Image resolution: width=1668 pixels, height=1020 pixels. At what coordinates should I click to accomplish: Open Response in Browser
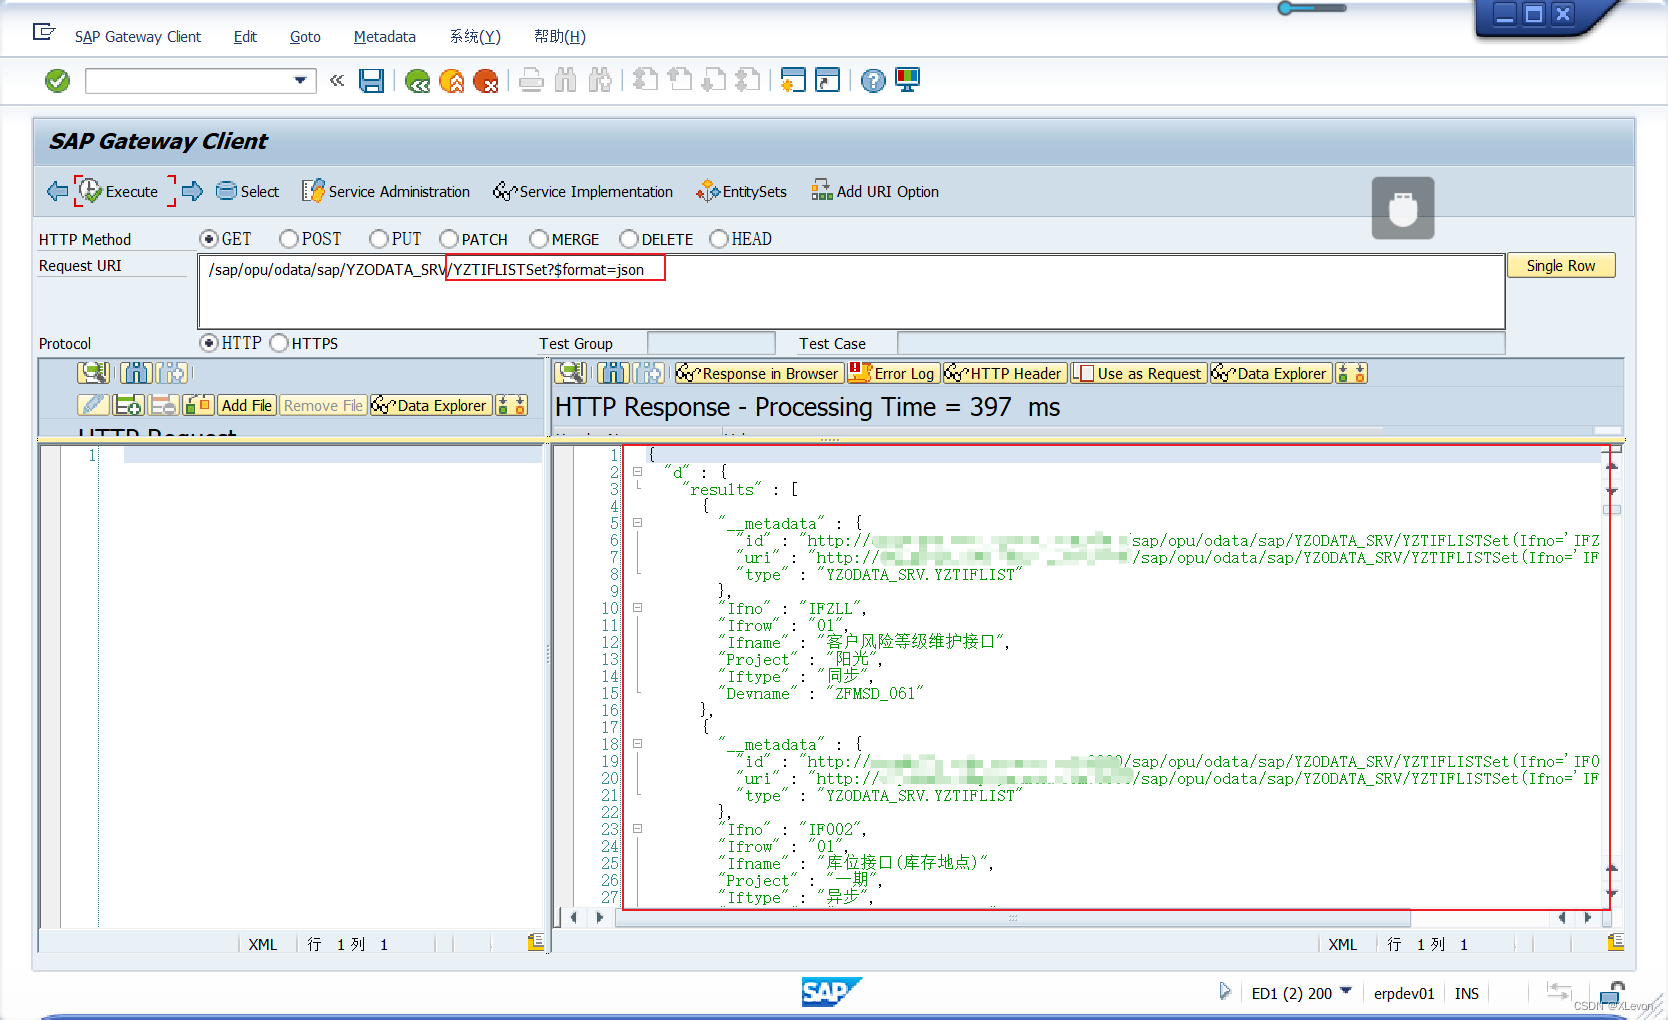758,373
